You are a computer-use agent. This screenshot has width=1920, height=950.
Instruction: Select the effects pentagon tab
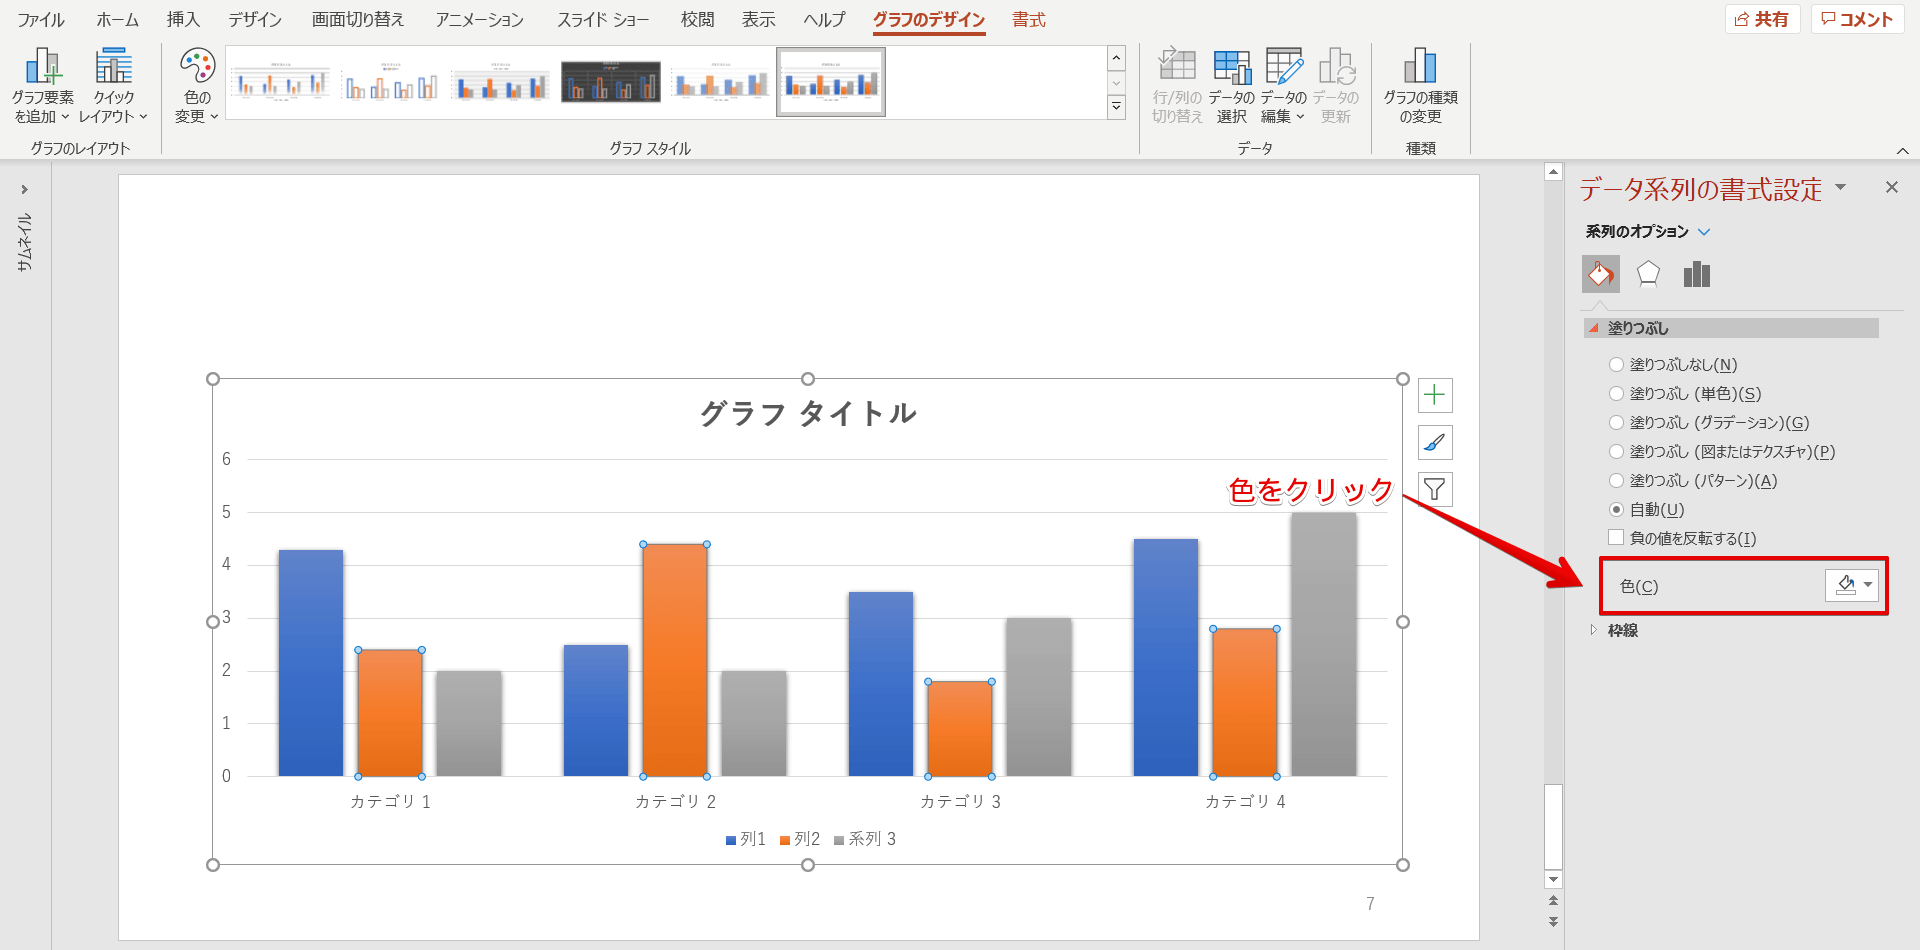pos(1648,273)
